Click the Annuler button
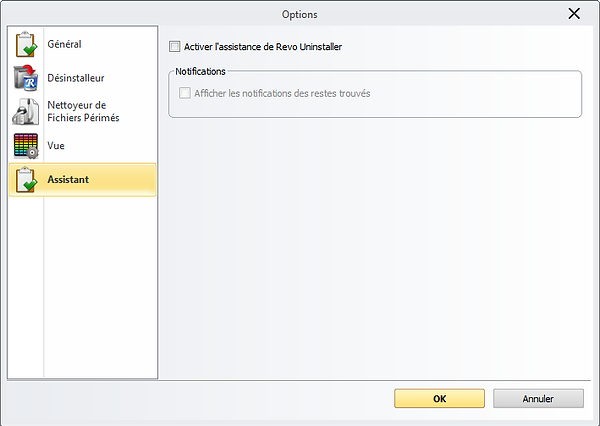The image size is (600, 426). pyautogui.click(x=538, y=398)
